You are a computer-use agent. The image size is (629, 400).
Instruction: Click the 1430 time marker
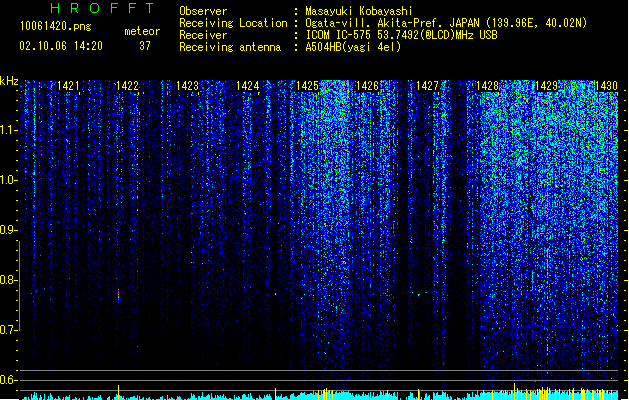(x=607, y=86)
